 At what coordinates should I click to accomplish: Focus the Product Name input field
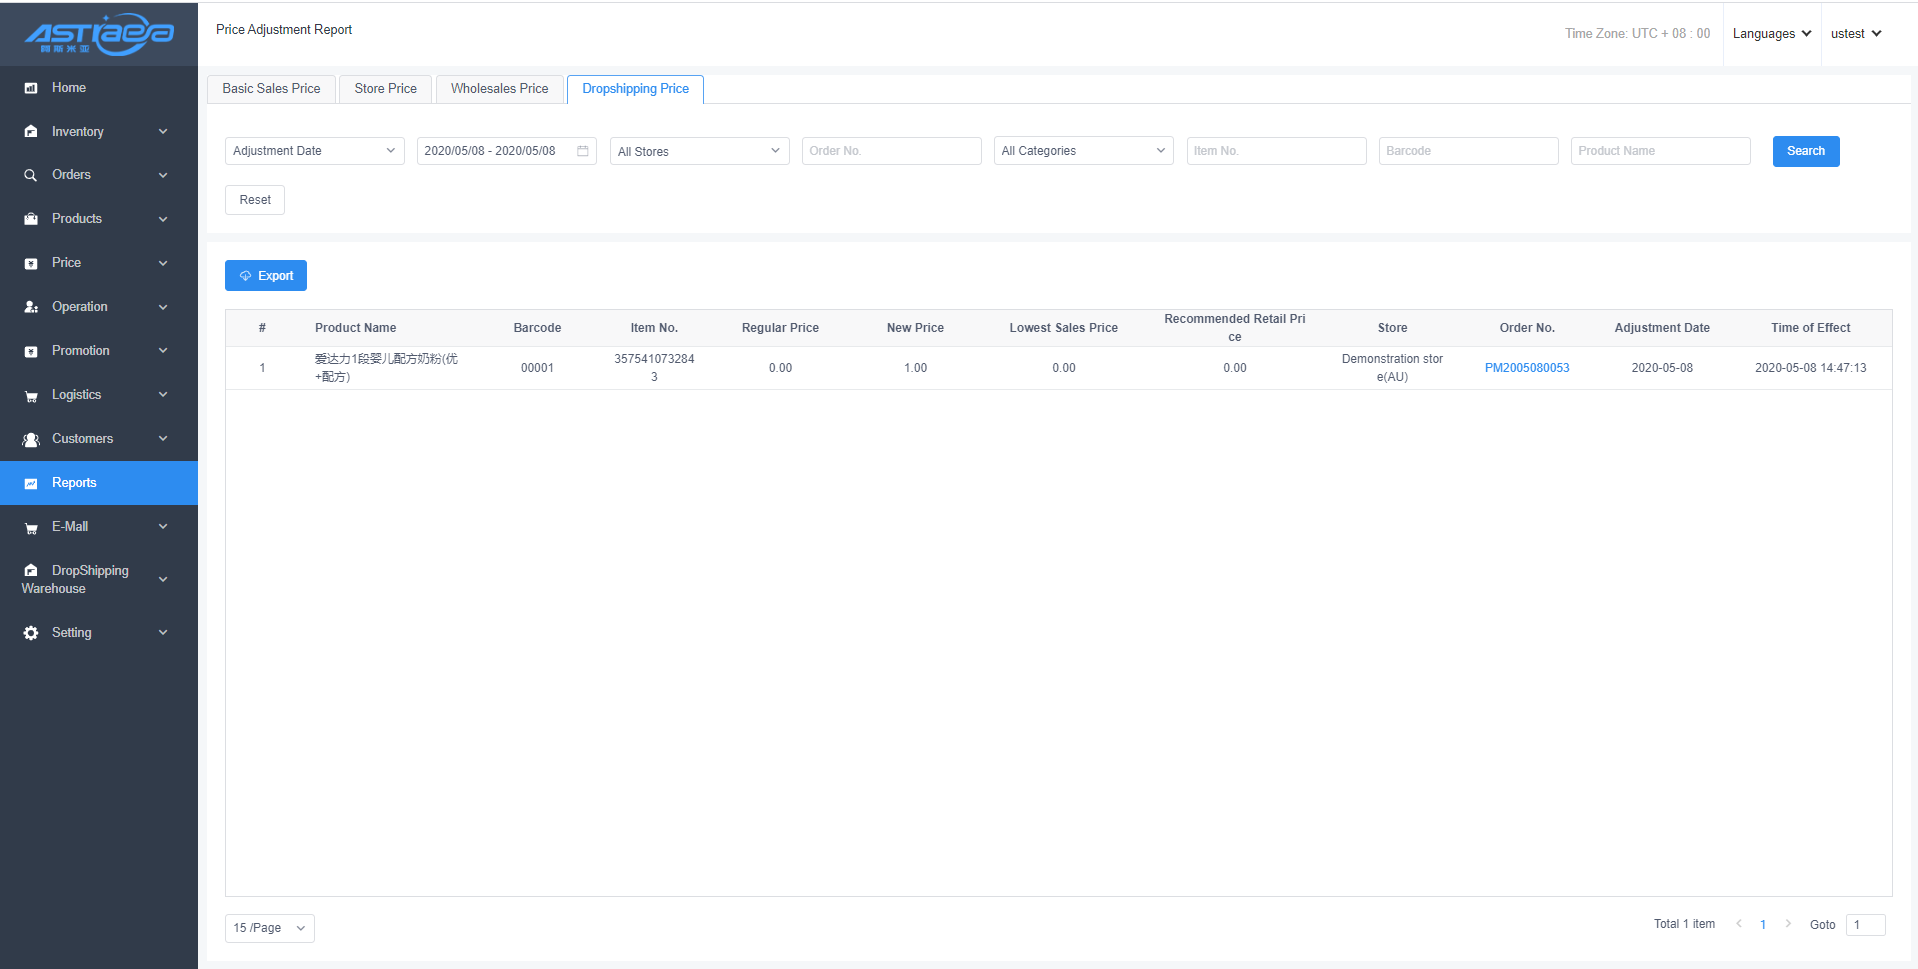click(1660, 151)
